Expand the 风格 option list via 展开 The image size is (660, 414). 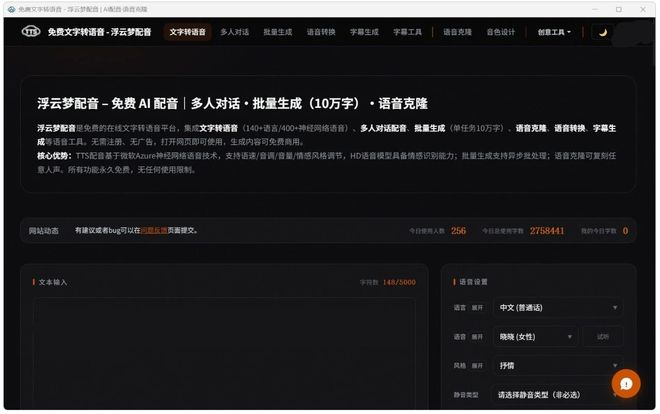coord(477,366)
